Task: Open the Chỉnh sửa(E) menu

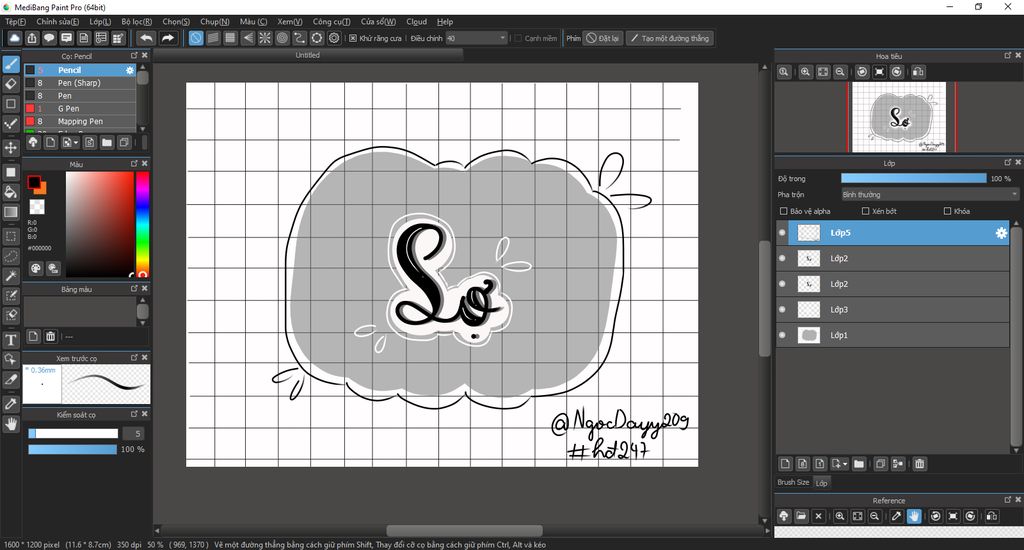Action: [57, 22]
